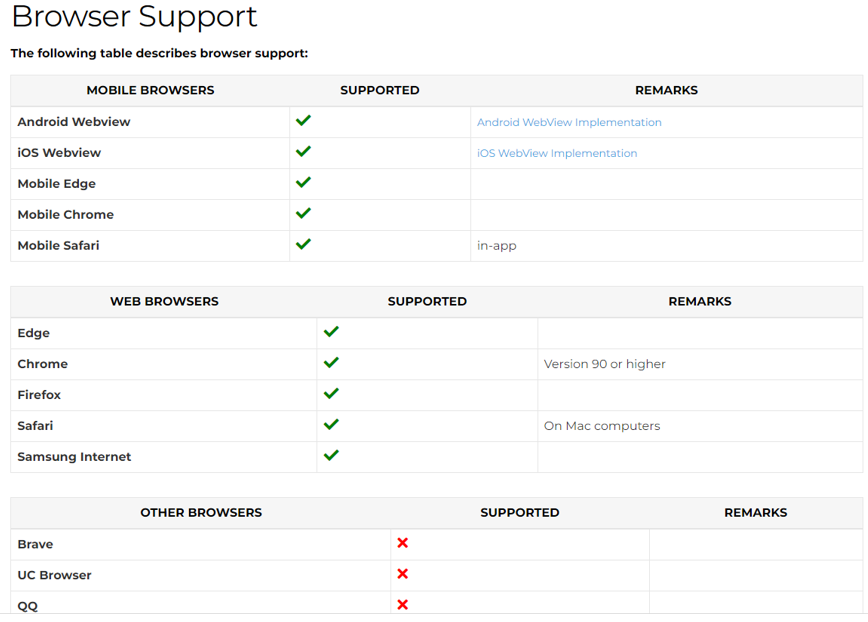The height and width of the screenshot is (622, 868).
Task: Click the Mobile Safari row label
Action: (58, 246)
